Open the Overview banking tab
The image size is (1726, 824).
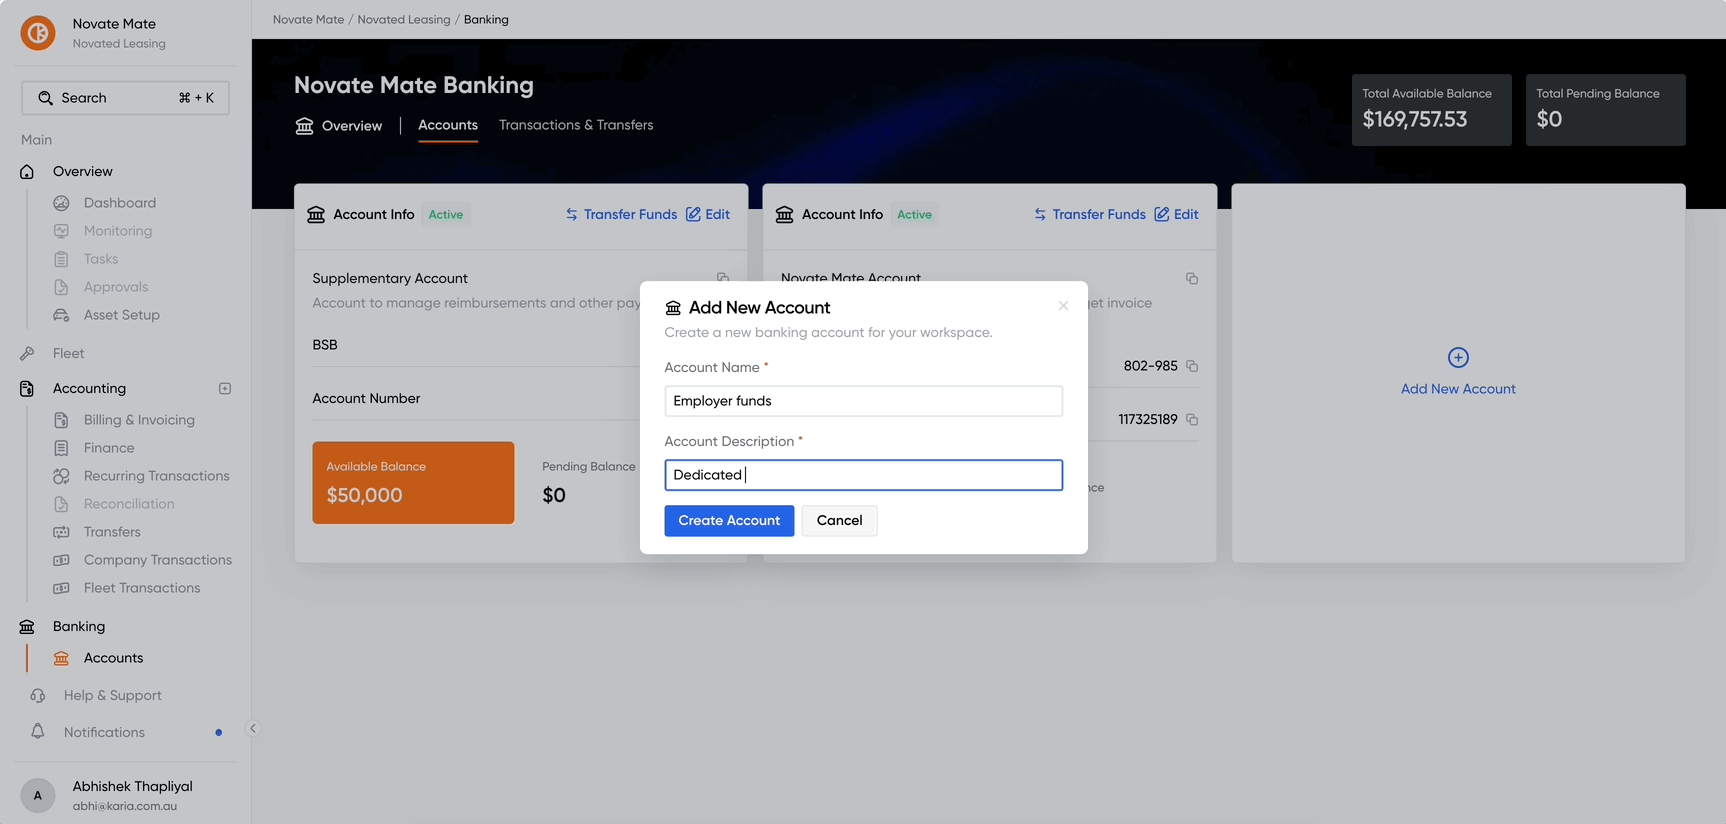[x=339, y=126]
